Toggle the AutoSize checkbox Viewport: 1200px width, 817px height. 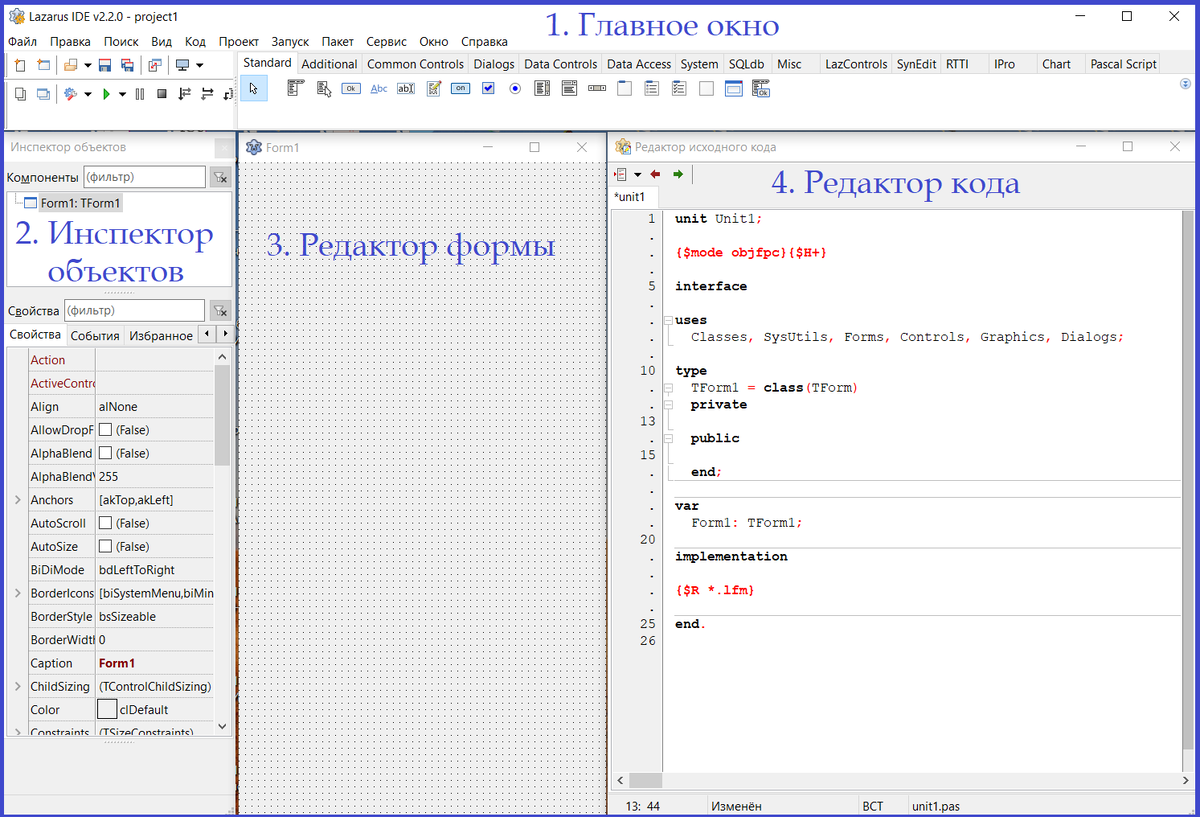point(105,546)
